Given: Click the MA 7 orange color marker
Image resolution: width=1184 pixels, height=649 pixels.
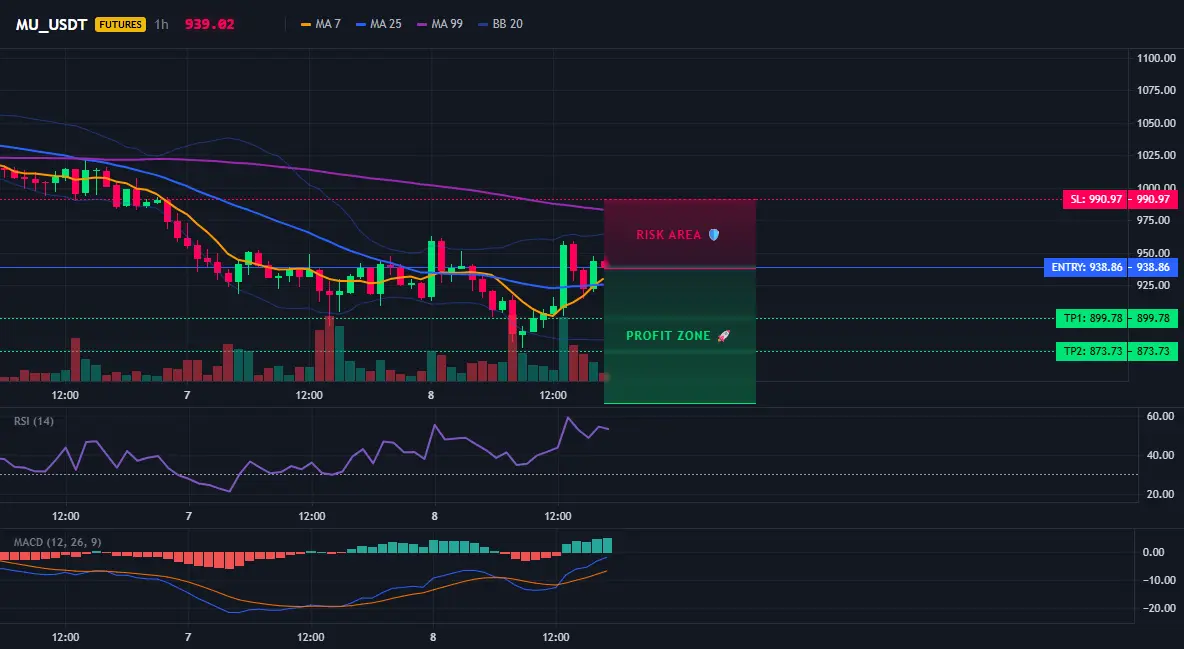Looking at the screenshot, I should click(x=306, y=24).
